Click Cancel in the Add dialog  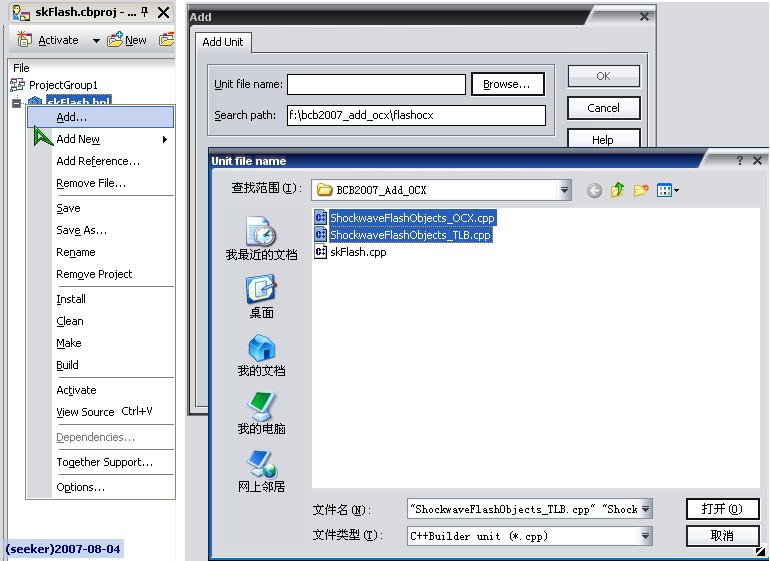[604, 108]
